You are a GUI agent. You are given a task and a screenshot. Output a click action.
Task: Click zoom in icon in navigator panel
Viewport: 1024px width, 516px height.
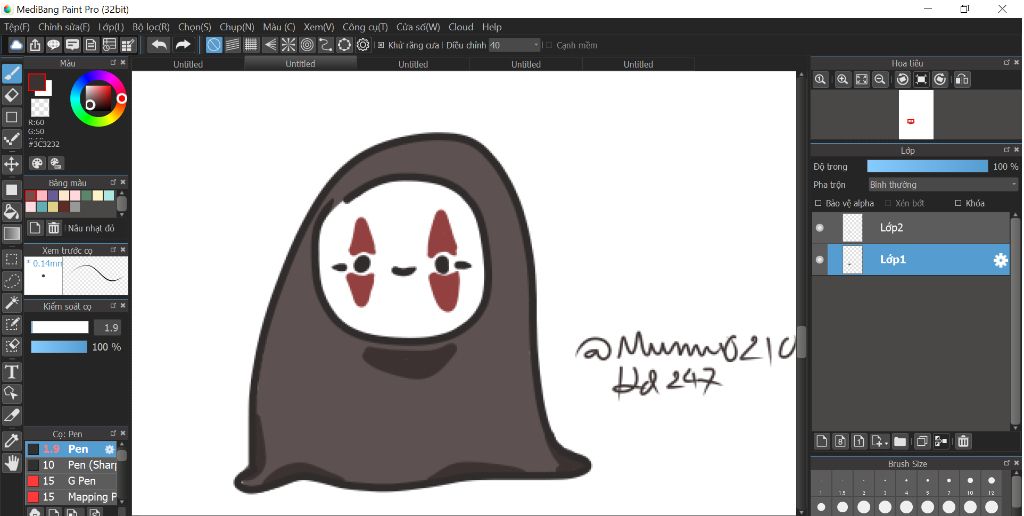coord(842,80)
